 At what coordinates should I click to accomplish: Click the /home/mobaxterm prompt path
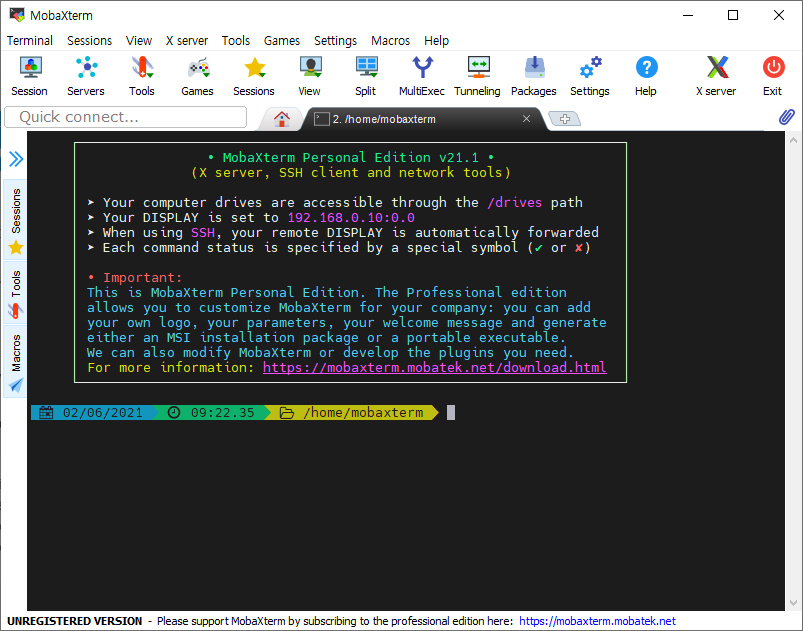click(363, 412)
